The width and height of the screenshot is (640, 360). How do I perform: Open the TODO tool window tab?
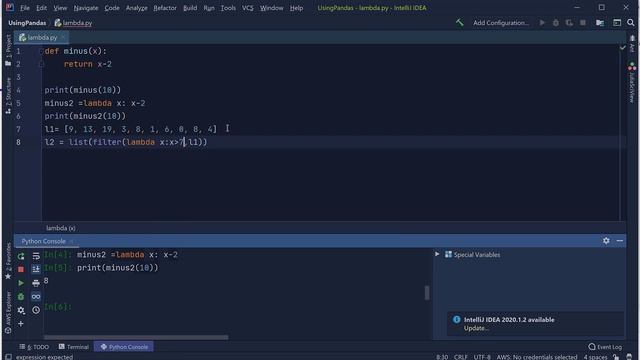click(34, 347)
